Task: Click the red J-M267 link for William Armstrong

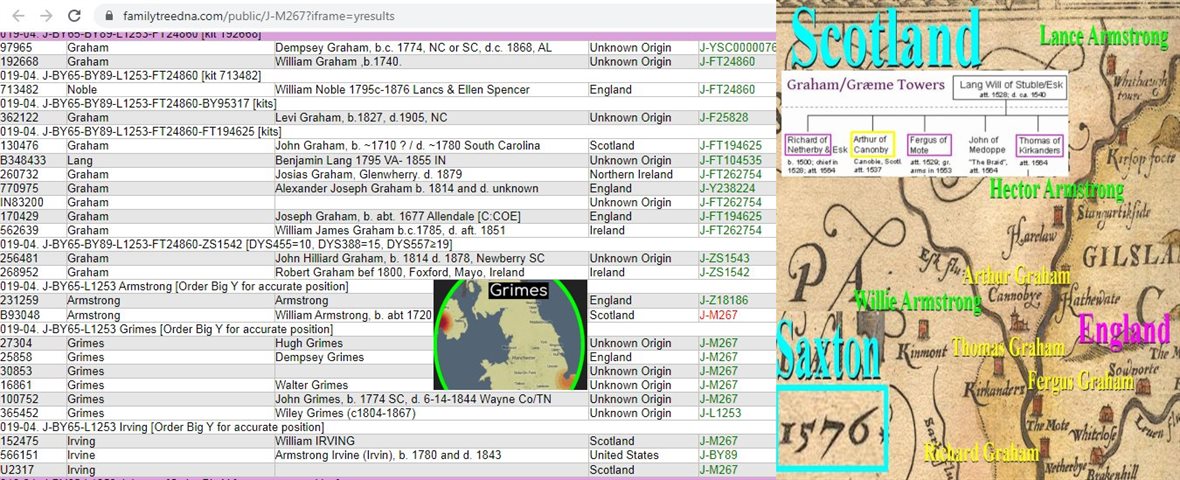Action: click(x=718, y=315)
